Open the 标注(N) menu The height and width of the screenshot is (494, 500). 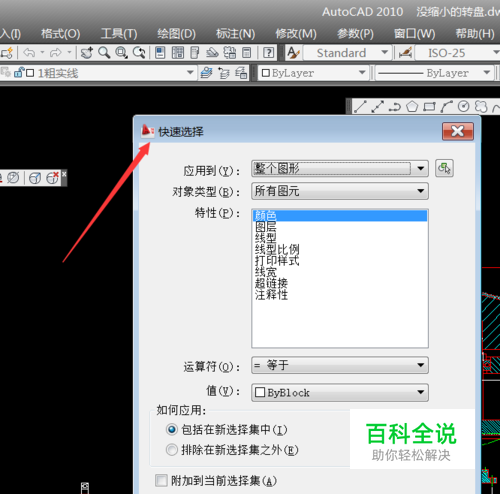pos(235,33)
